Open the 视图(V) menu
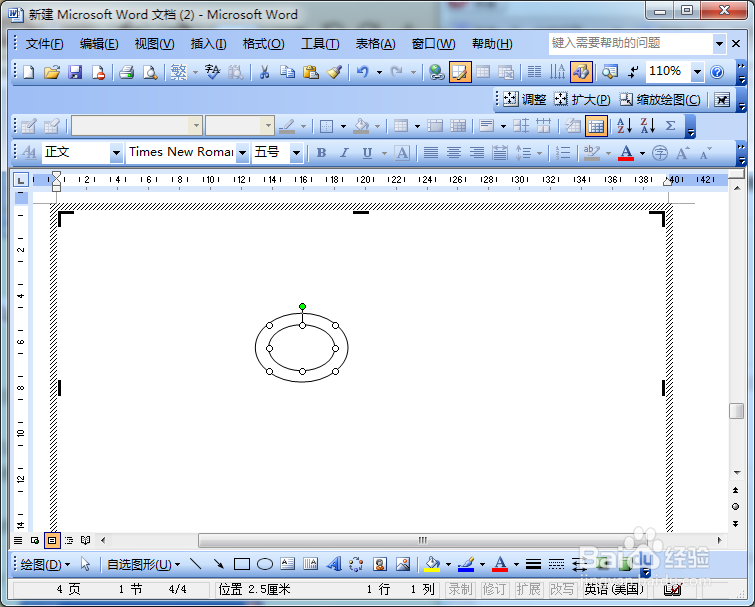 (154, 44)
